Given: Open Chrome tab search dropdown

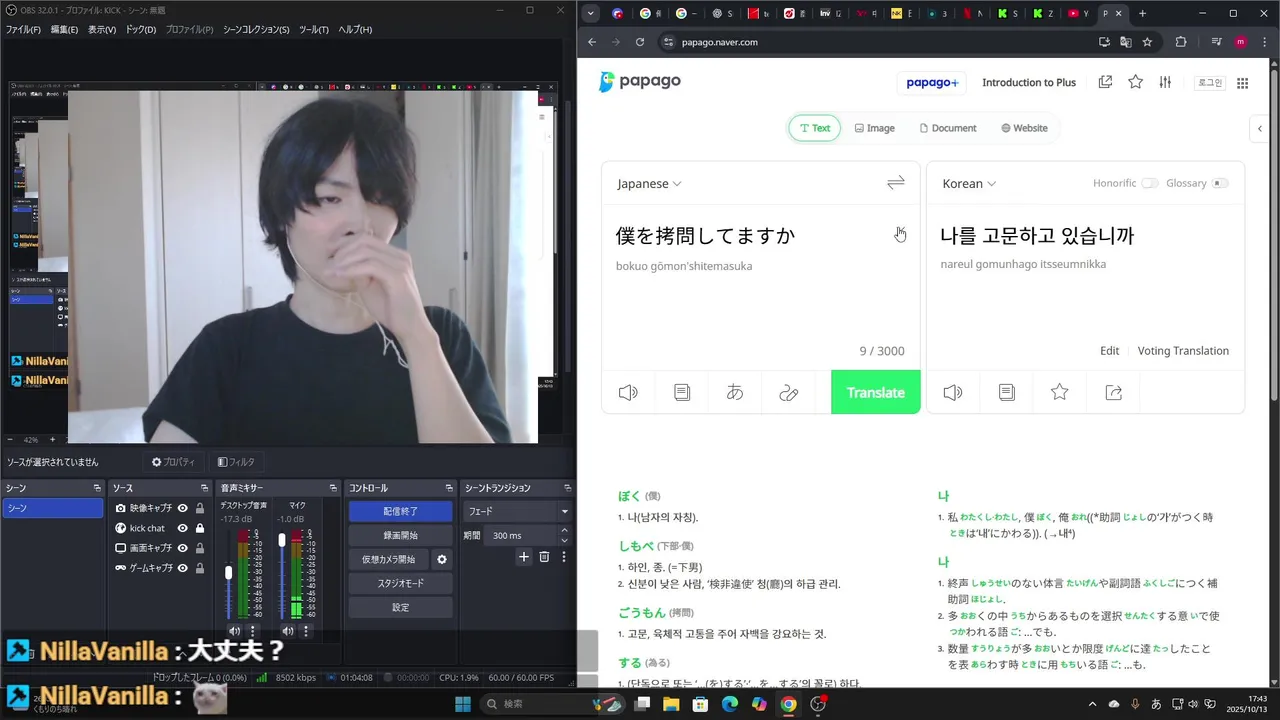Looking at the screenshot, I should pos(591,13).
